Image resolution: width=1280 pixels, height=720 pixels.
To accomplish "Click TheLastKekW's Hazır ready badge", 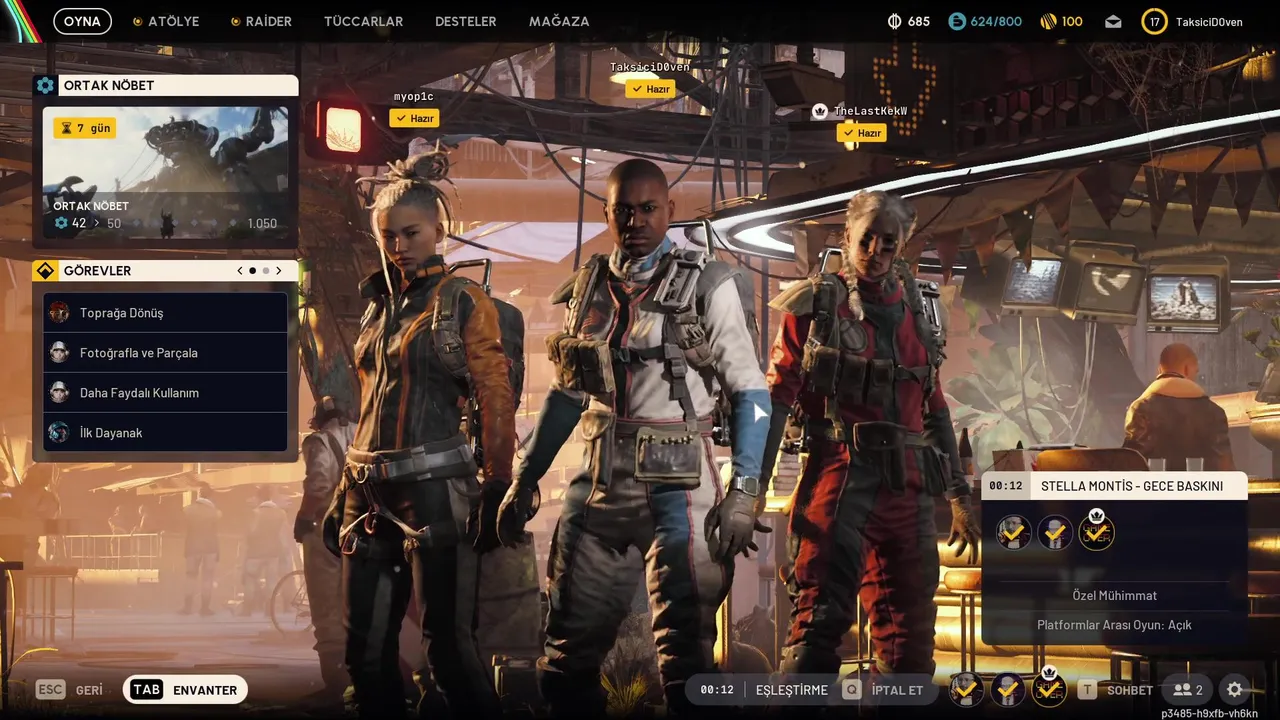I will click(x=862, y=133).
